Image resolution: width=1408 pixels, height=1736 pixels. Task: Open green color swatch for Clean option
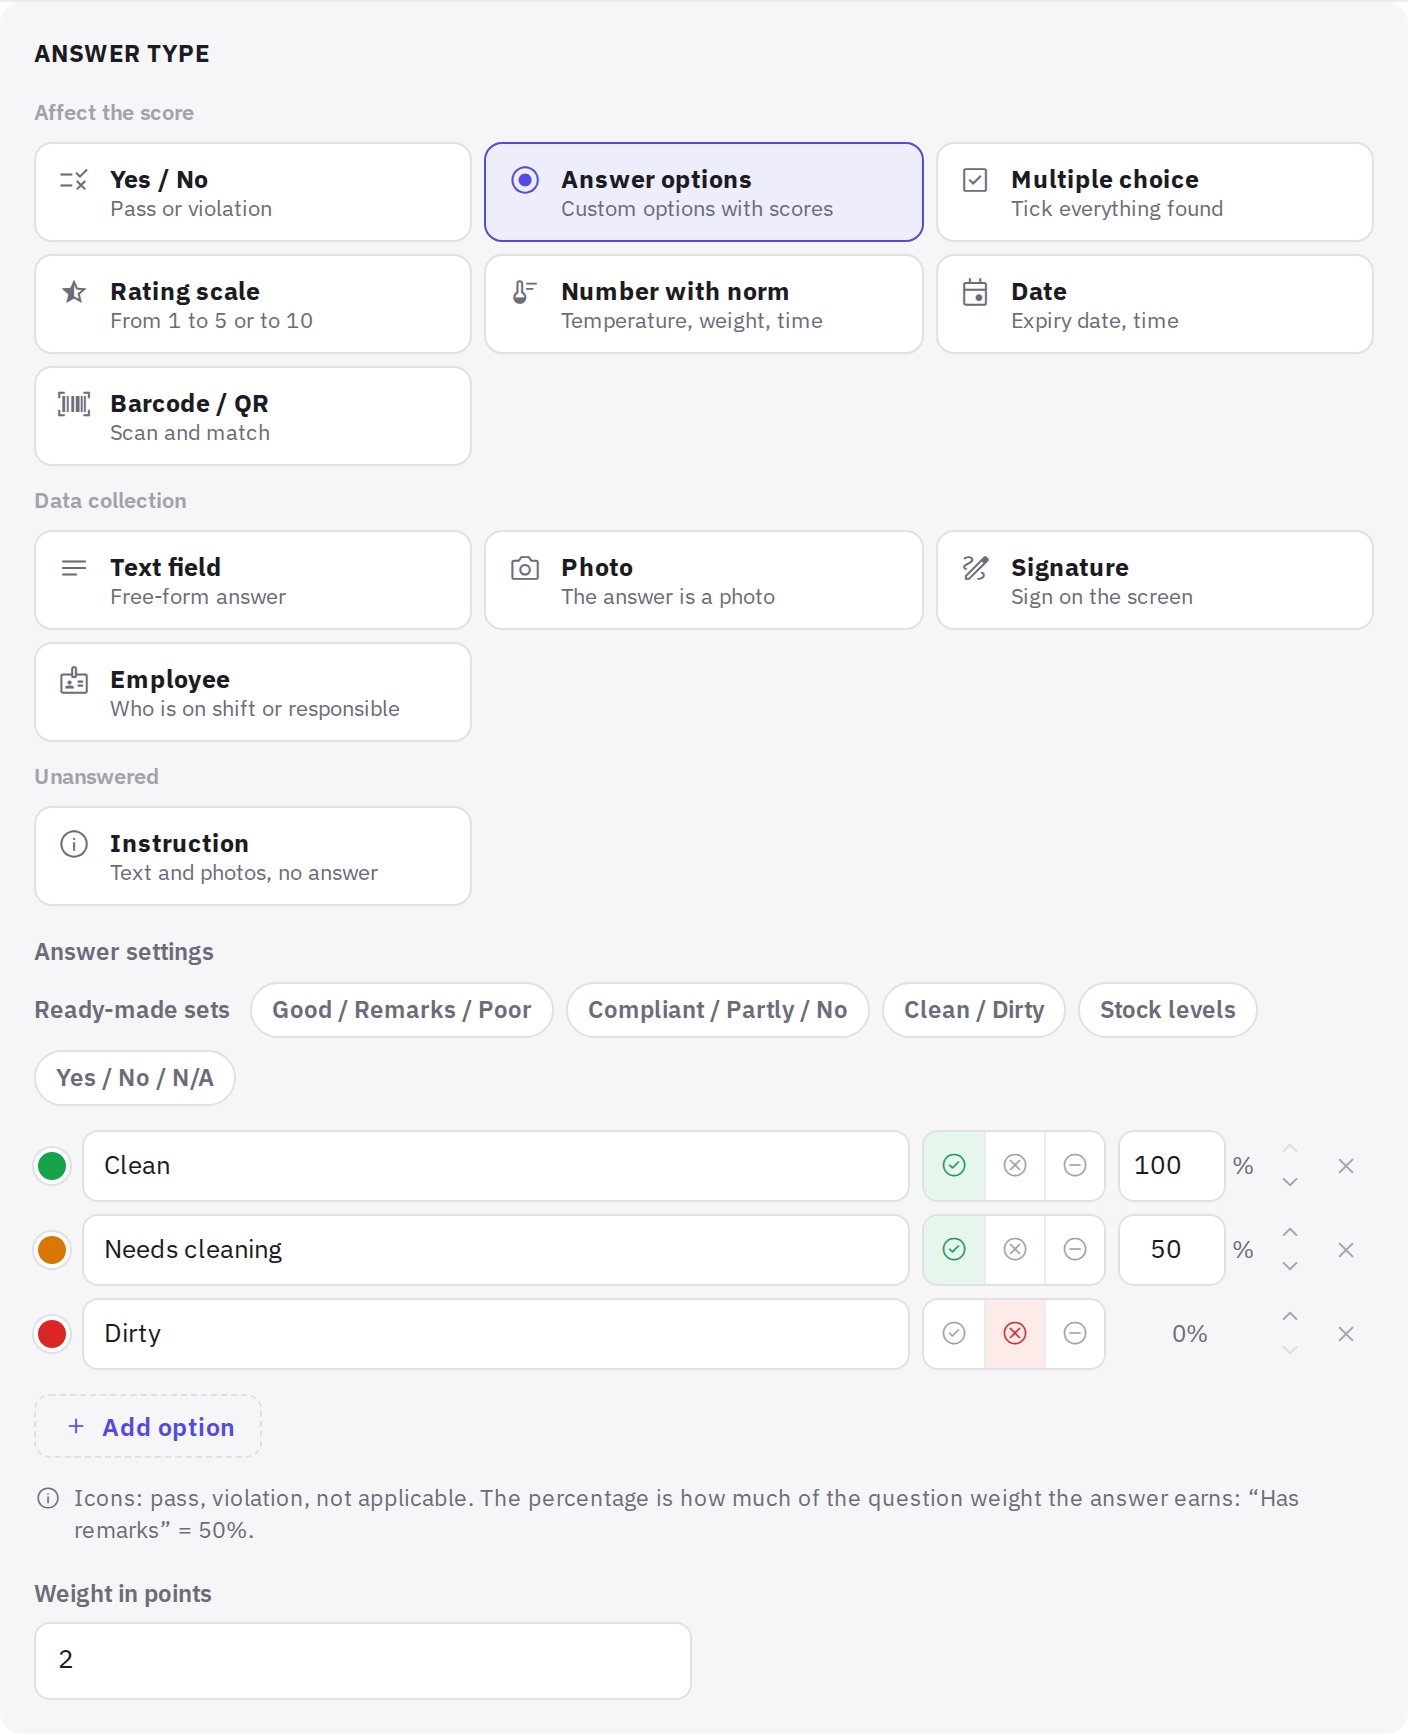point(52,1166)
